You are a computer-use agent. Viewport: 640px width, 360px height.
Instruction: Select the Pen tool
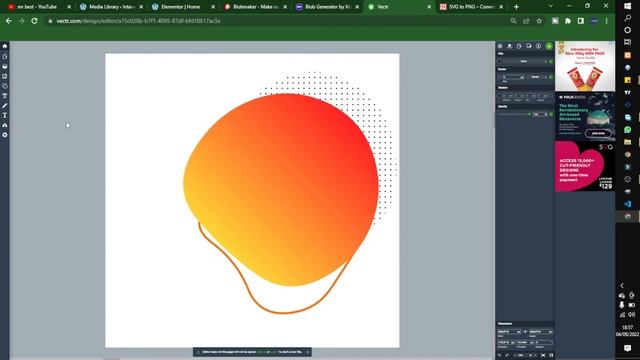pyautogui.click(x=5, y=106)
